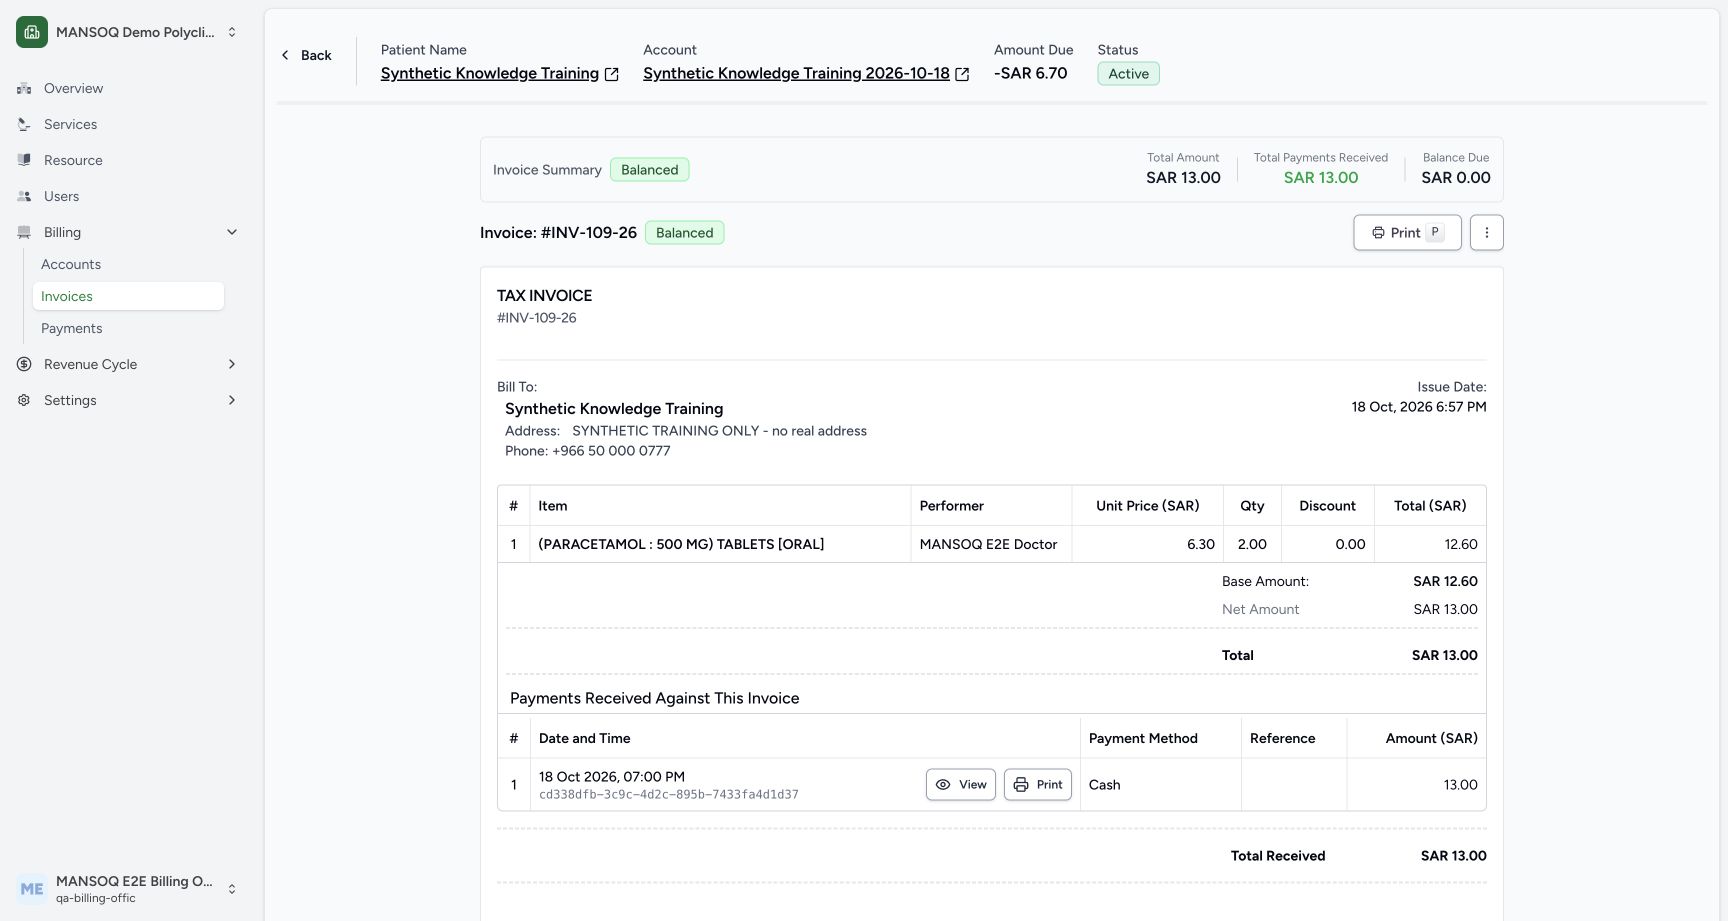Click the Services sidebar icon
The height and width of the screenshot is (921, 1728).
(x=24, y=124)
